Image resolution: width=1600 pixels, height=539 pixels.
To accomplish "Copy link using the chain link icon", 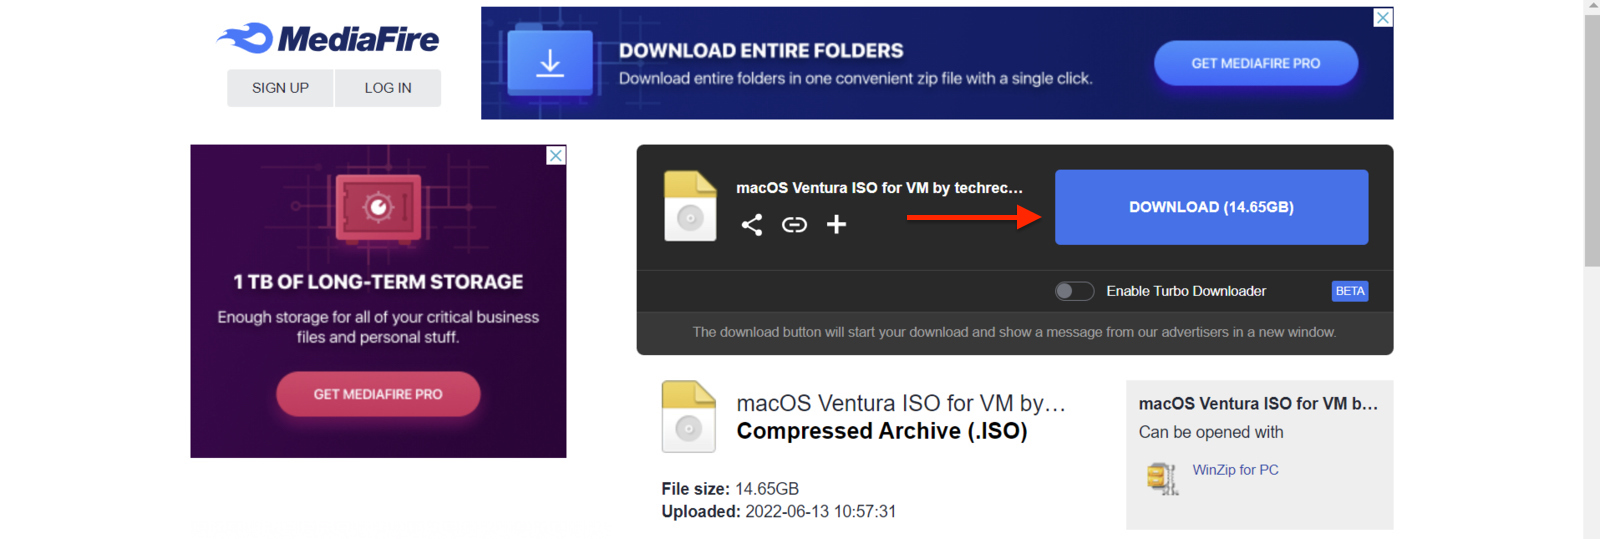I will 794,224.
